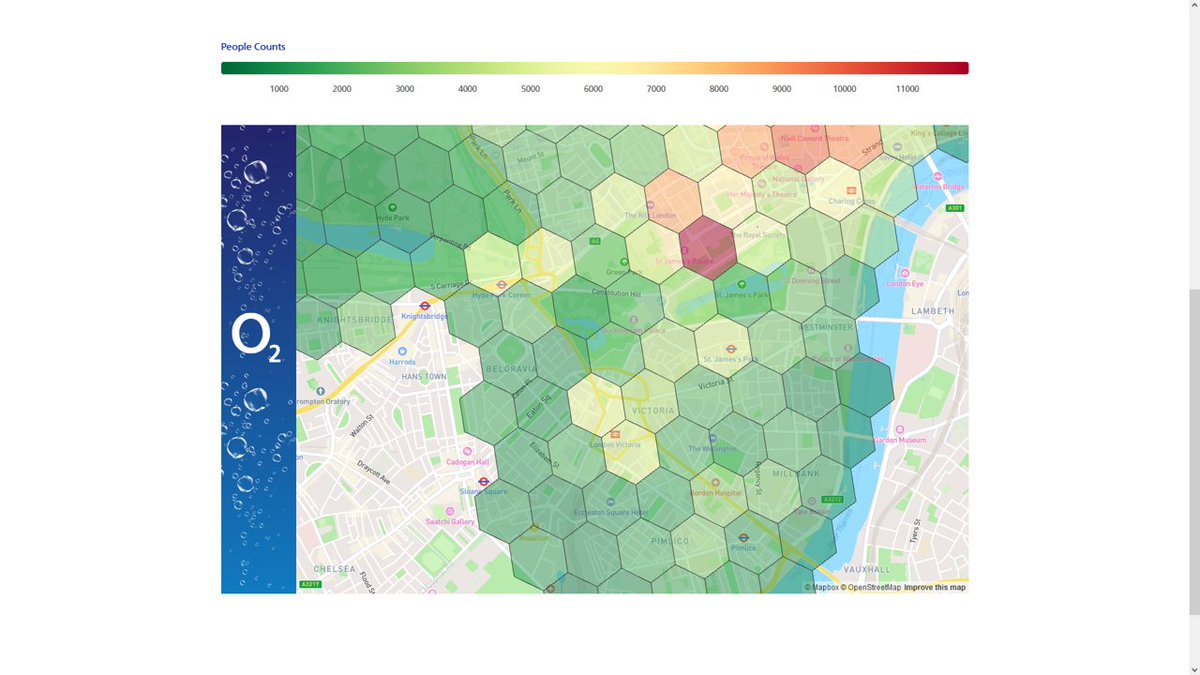
Task: Click the 11000 legend label
Action: [x=907, y=89]
